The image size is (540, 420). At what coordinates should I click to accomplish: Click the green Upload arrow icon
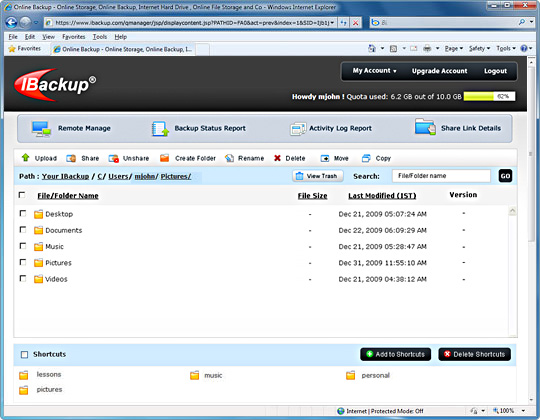click(25, 158)
